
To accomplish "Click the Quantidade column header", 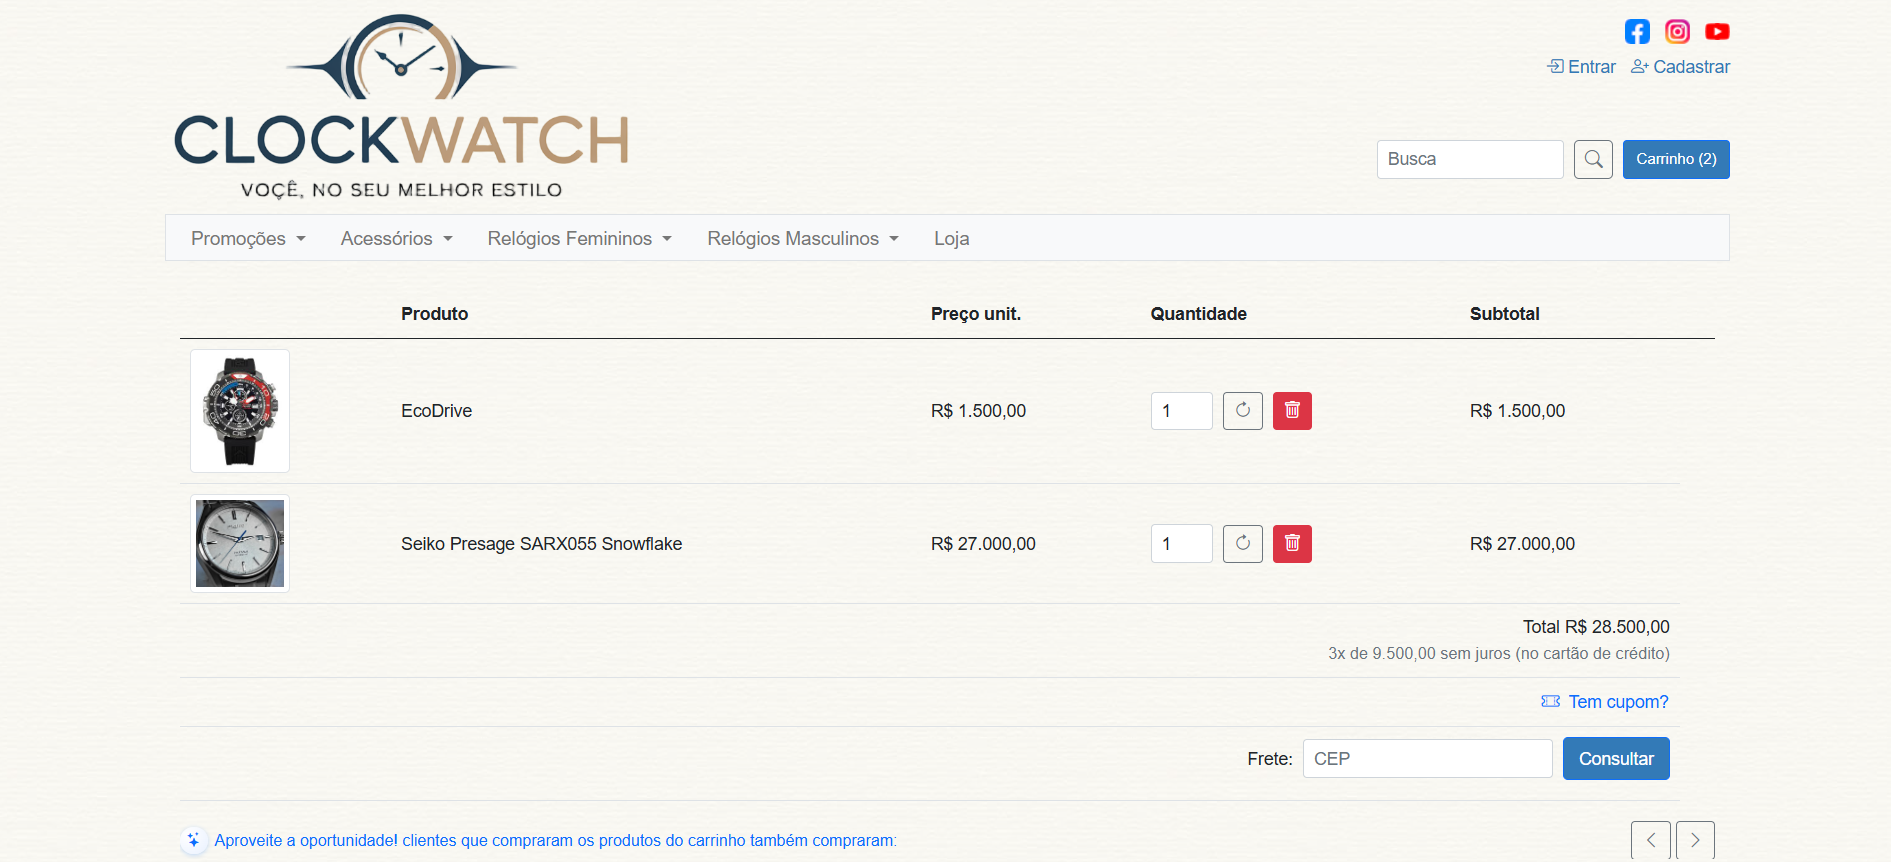I will tap(1198, 314).
